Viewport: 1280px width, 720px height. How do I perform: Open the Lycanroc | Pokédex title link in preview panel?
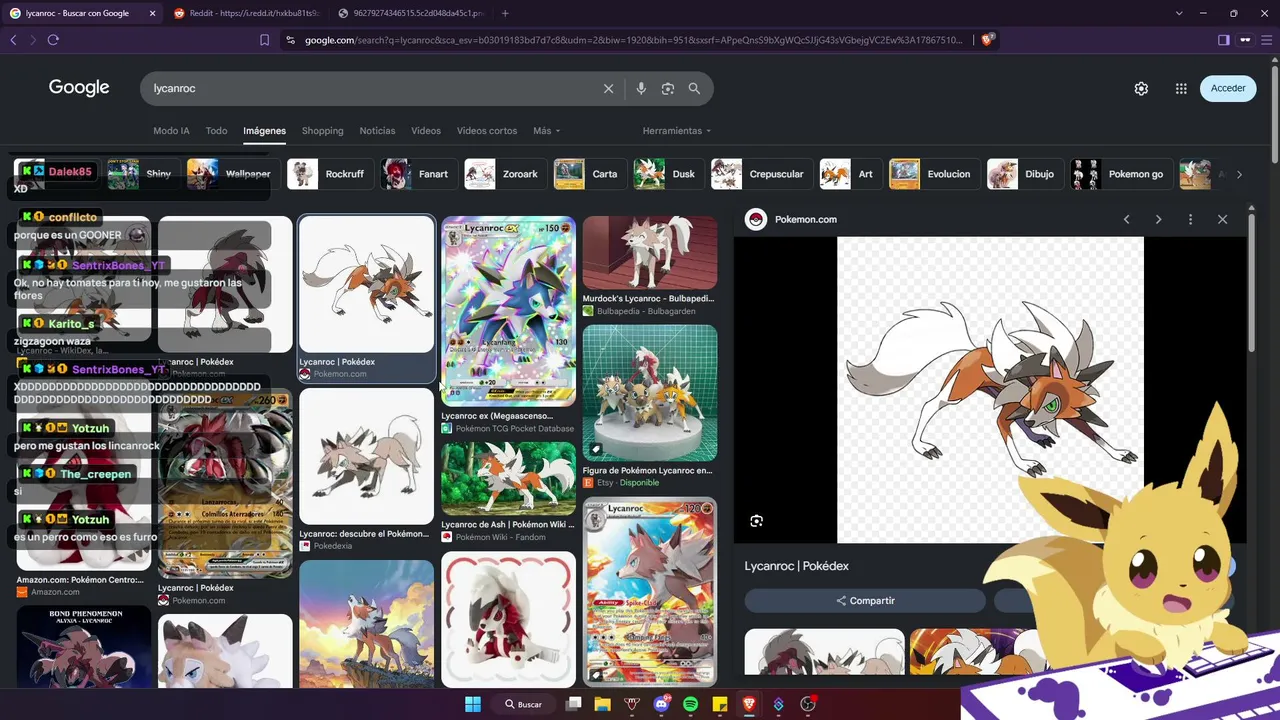(x=797, y=566)
